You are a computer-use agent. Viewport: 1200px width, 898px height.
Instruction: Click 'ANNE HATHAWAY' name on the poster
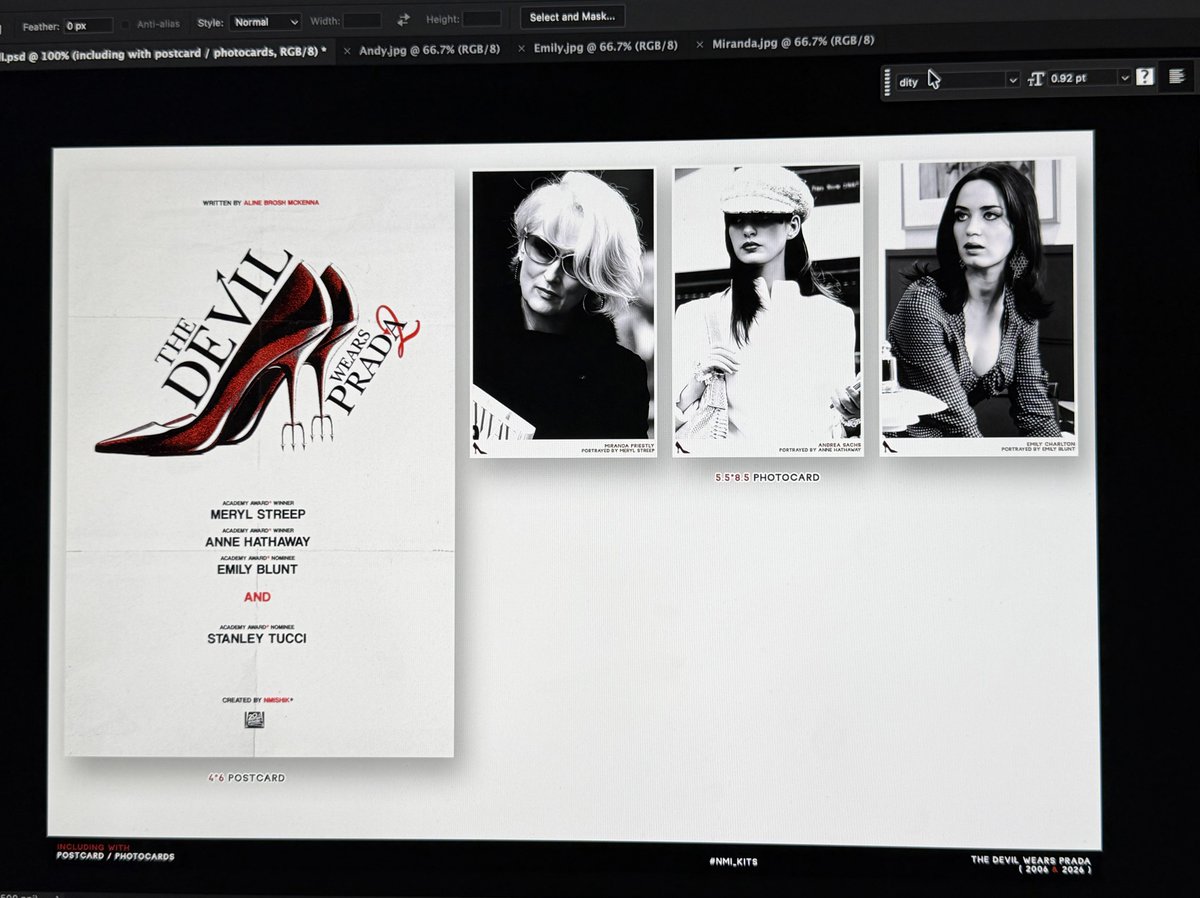point(258,541)
